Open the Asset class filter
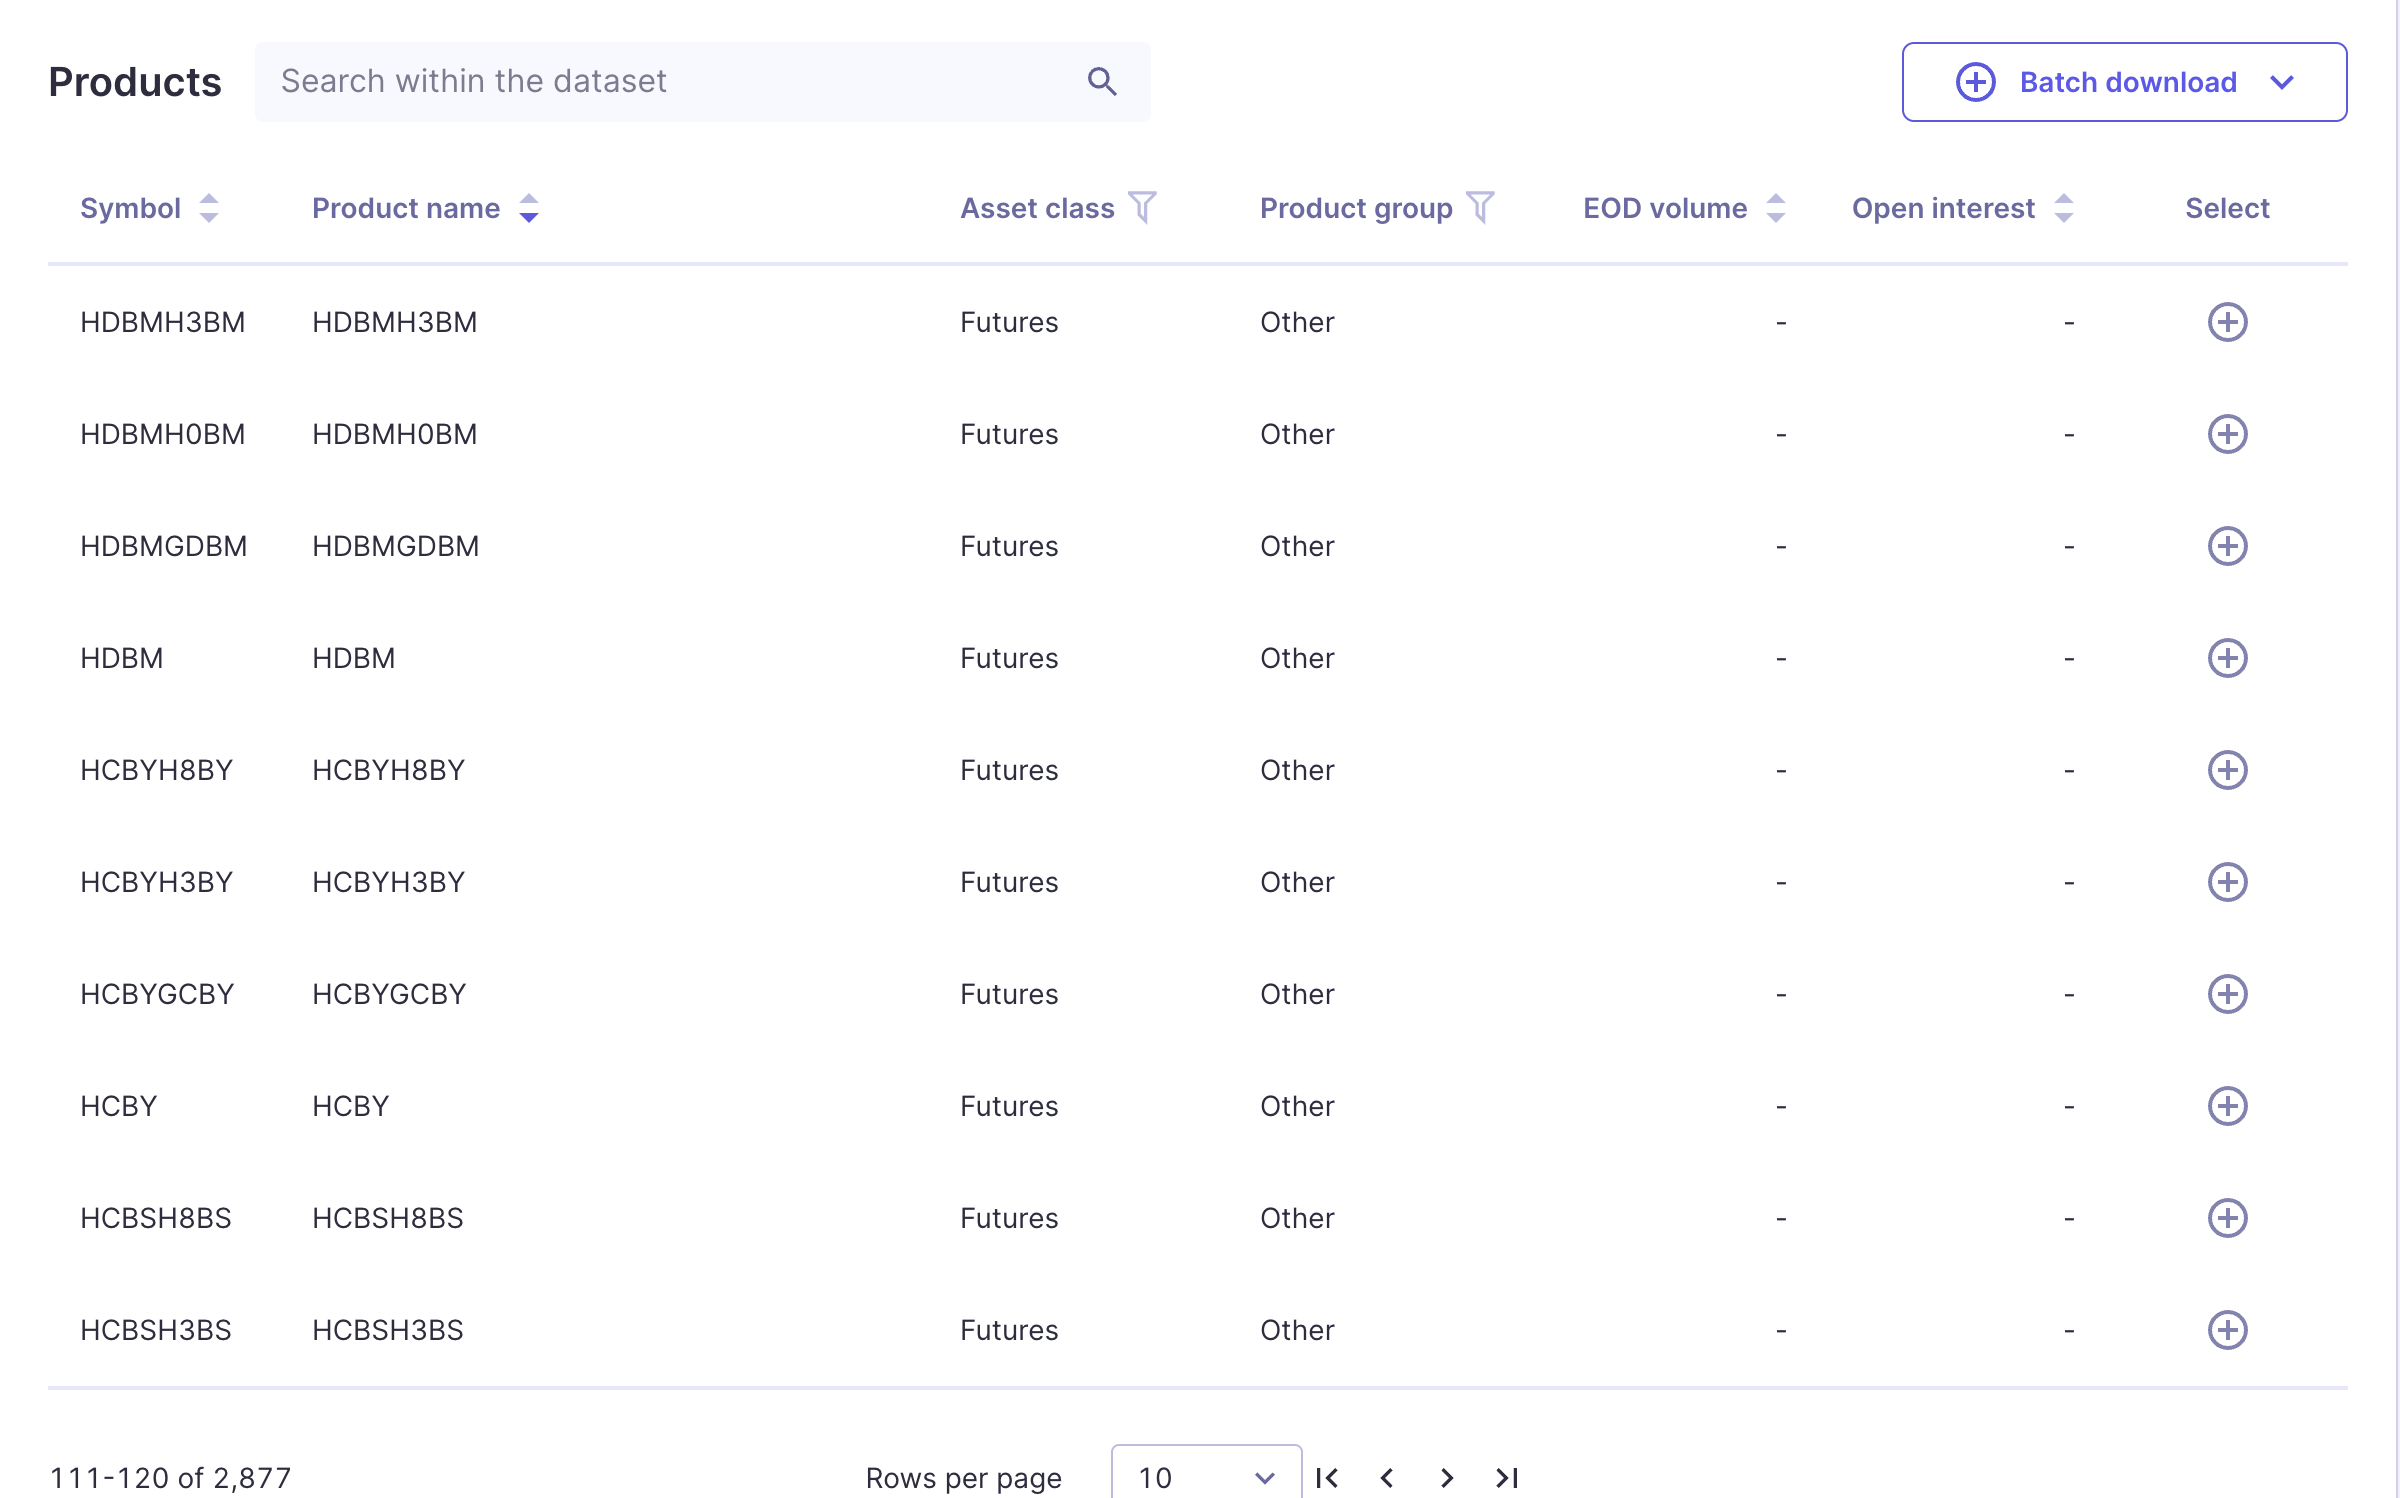The image size is (2400, 1498). pyautogui.click(x=1142, y=208)
